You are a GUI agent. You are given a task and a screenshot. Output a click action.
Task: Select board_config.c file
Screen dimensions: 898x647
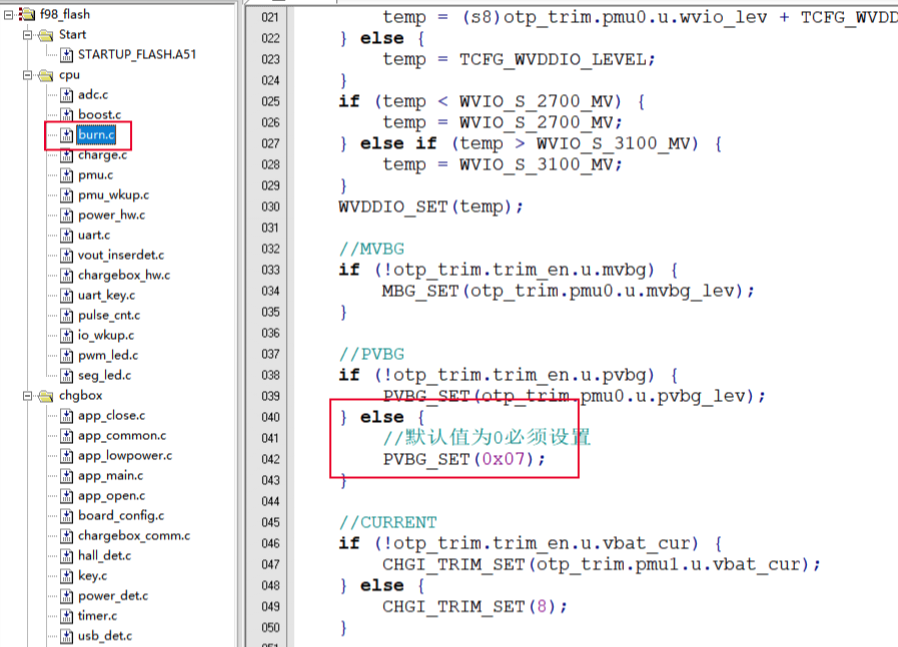tap(121, 516)
